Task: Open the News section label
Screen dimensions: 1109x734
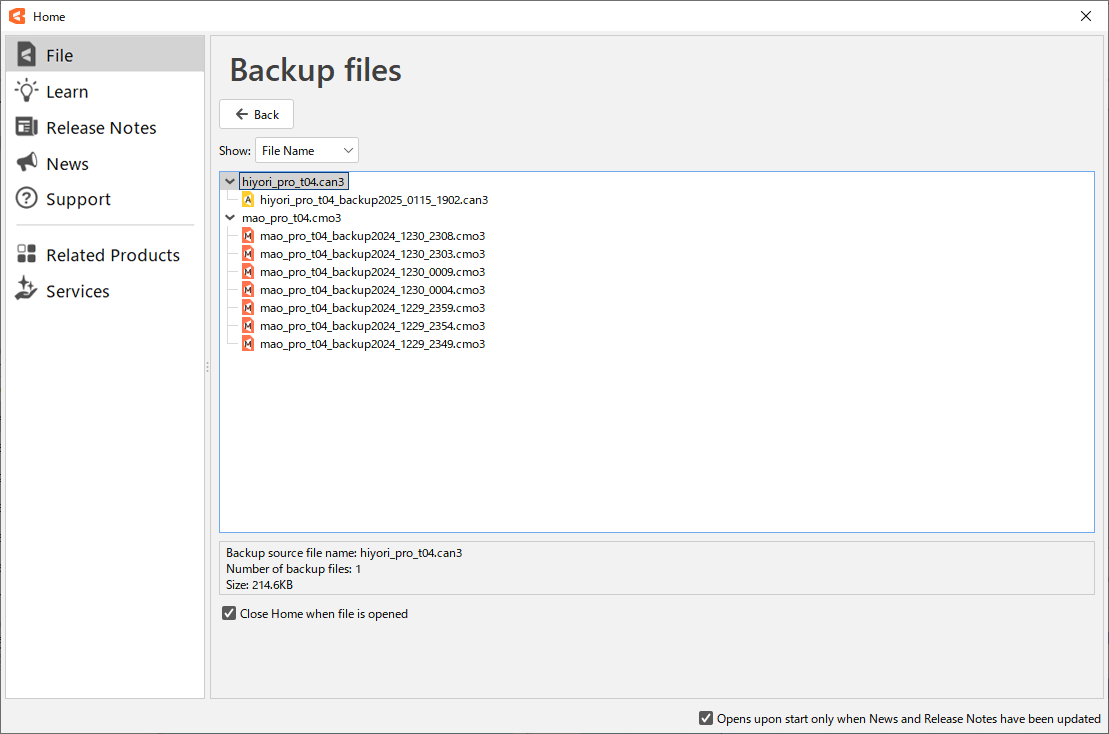Action: [x=67, y=164]
